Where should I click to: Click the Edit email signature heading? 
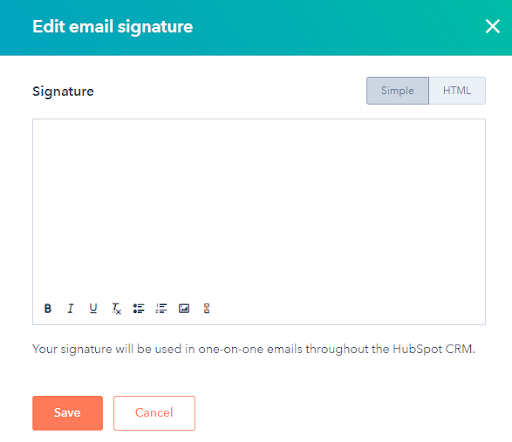[x=113, y=27]
